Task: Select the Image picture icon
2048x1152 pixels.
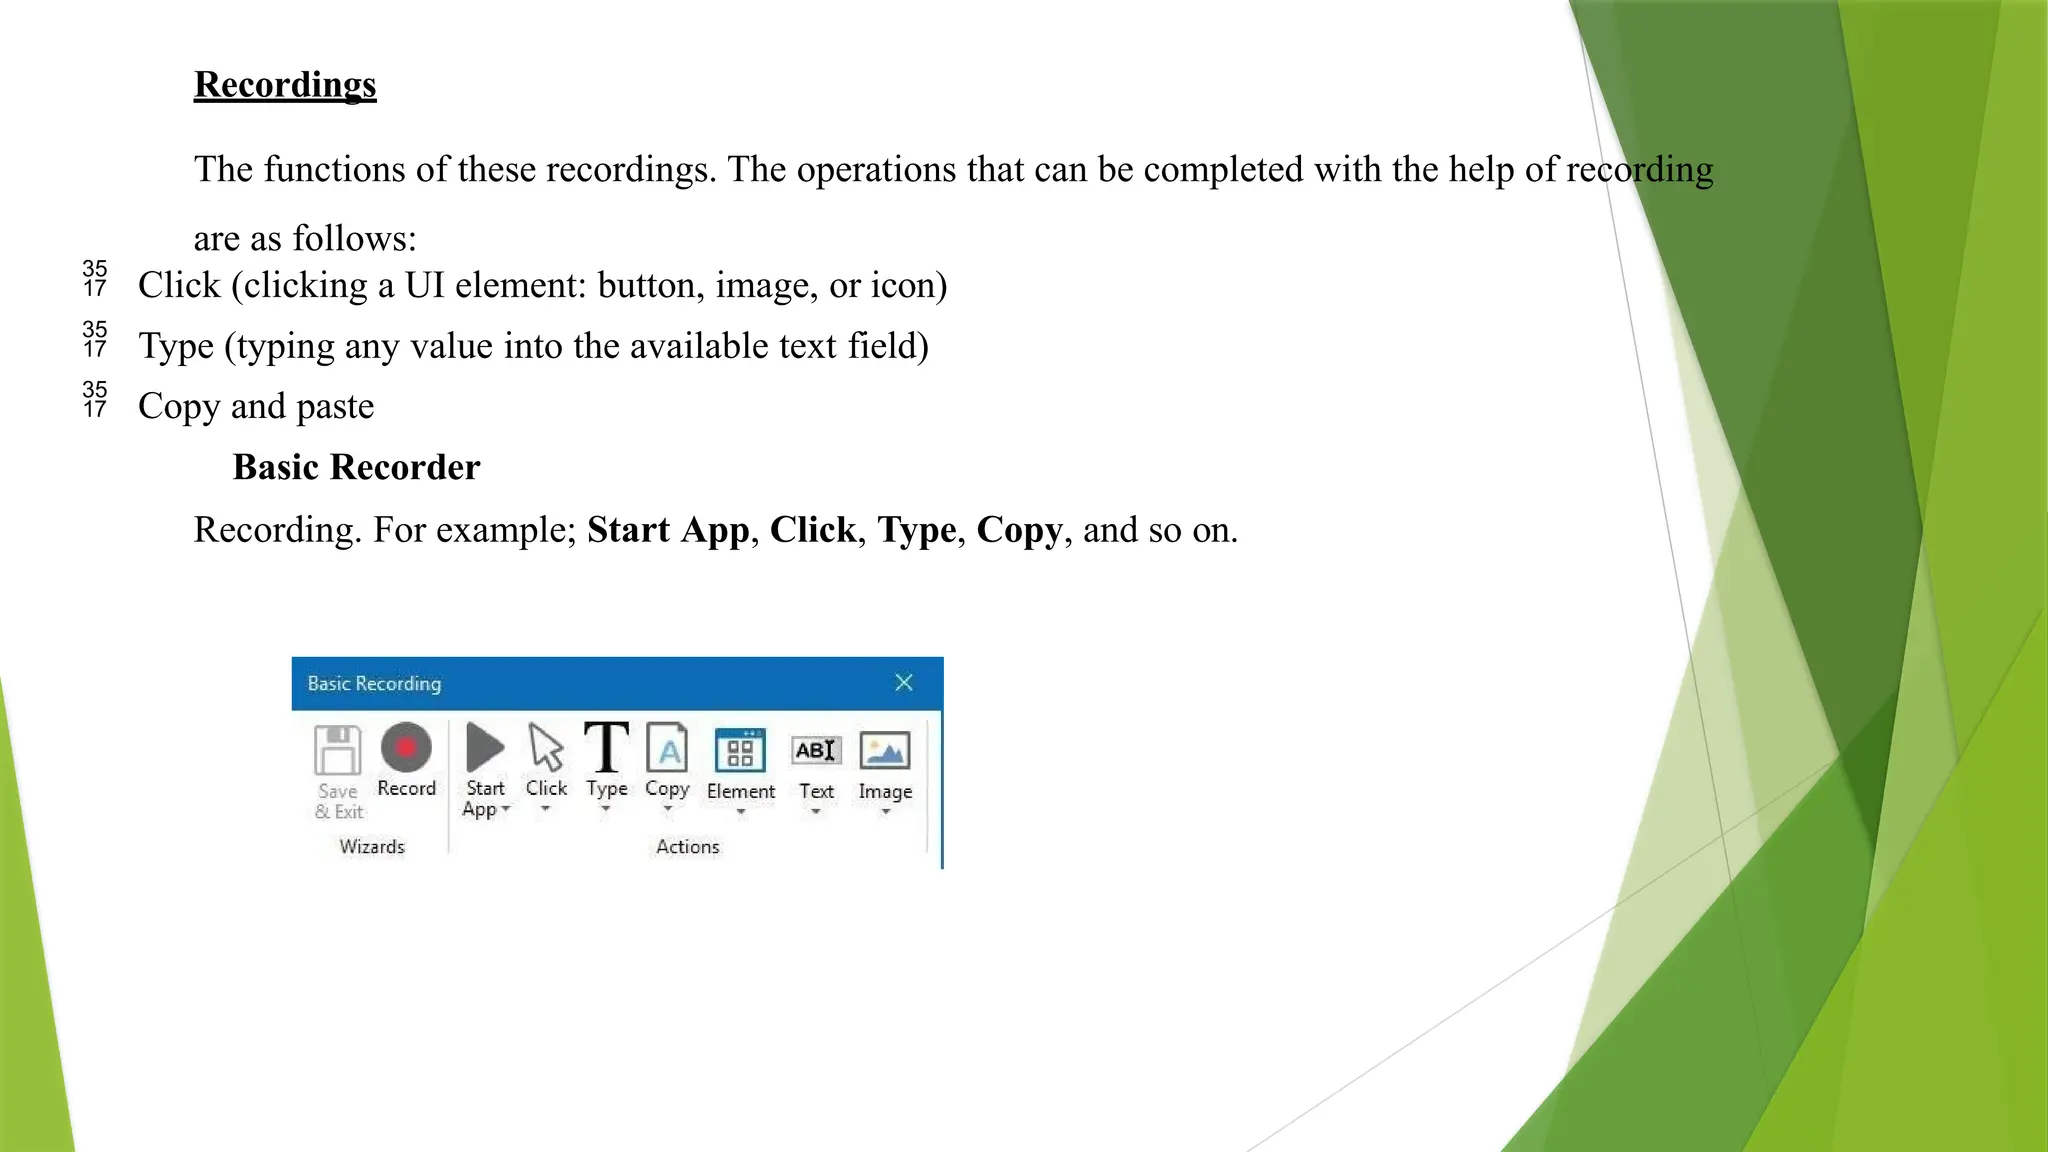Action: (x=885, y=751)
